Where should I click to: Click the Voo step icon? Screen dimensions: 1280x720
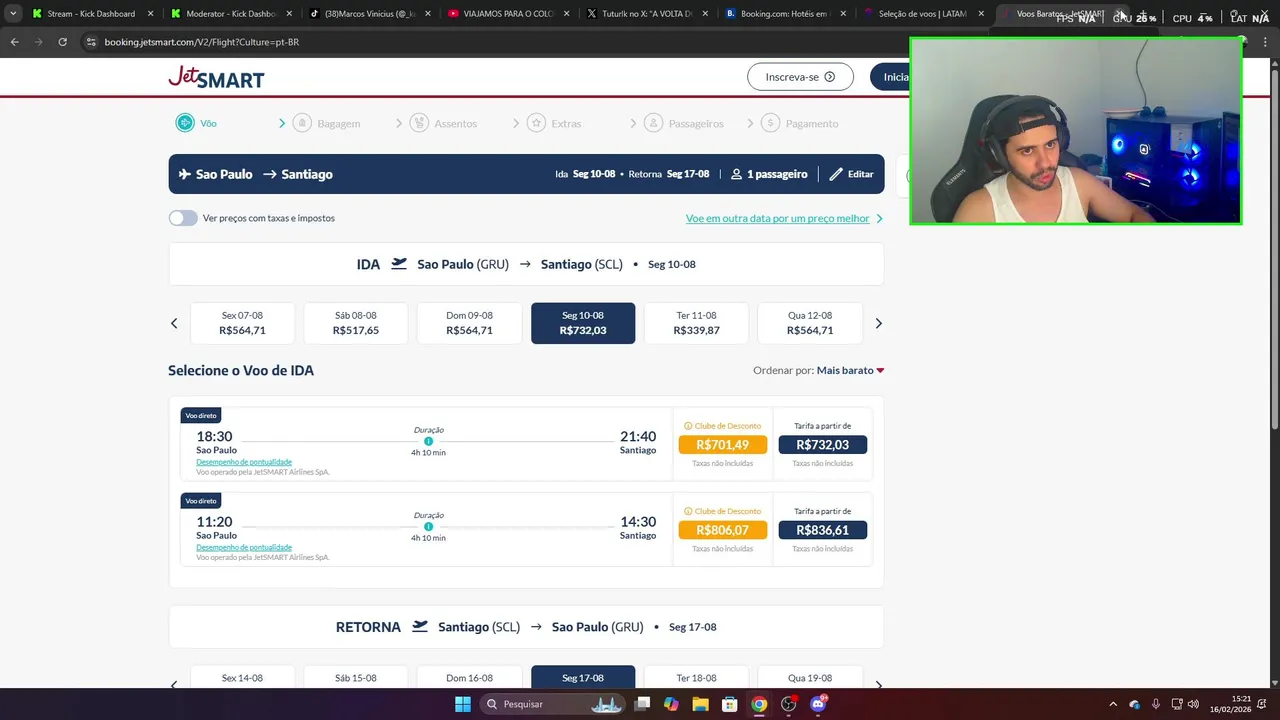[x=185, y=123]
